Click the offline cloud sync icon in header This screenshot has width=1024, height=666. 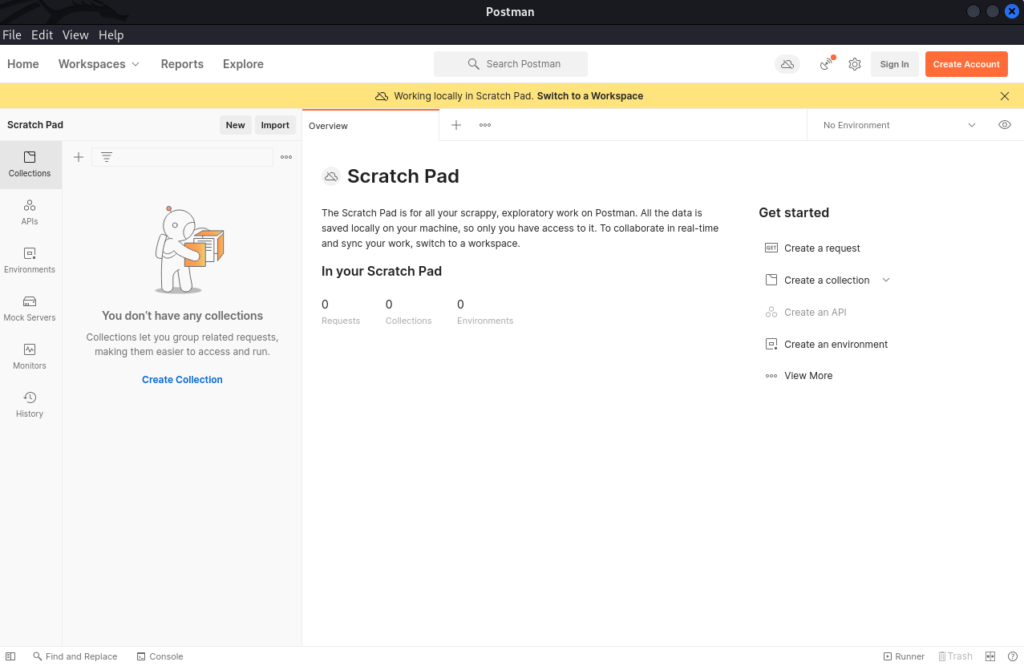pos(788,64)
